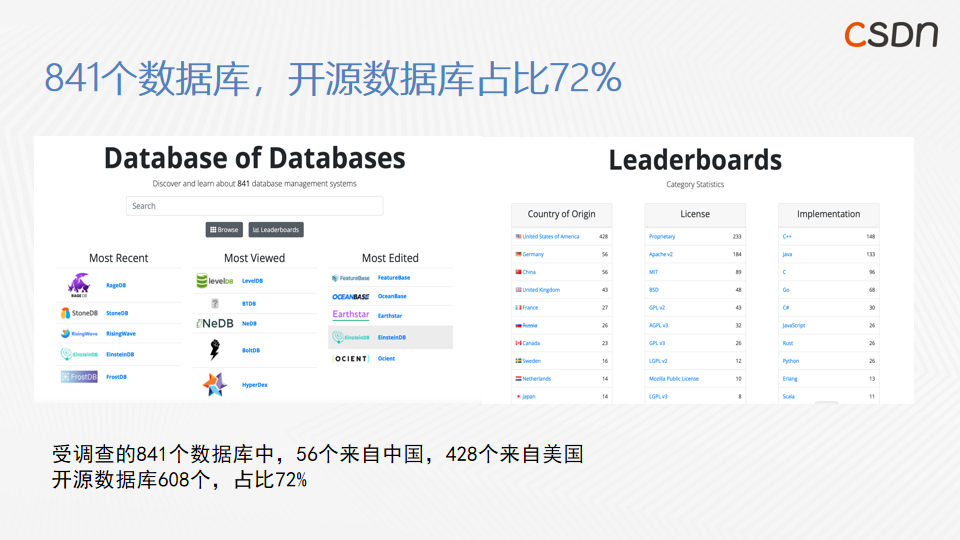Open the OceanBase link
Image resolution: width=960 pixels, height=540 pixels.
pyautogui.click(x=392, y=296)
